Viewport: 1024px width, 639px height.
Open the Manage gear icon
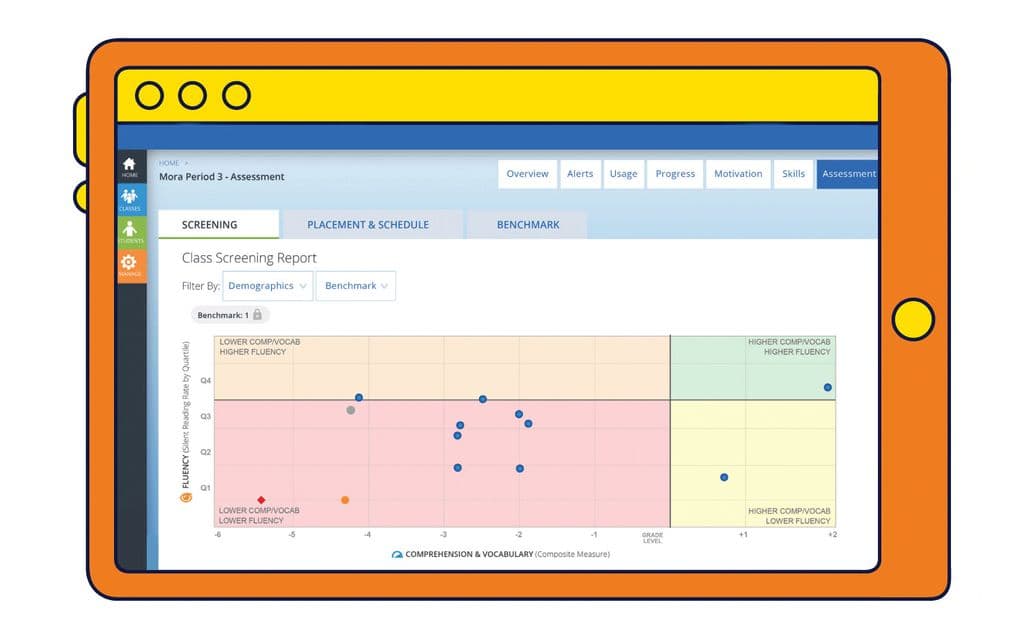pos(130,265)
